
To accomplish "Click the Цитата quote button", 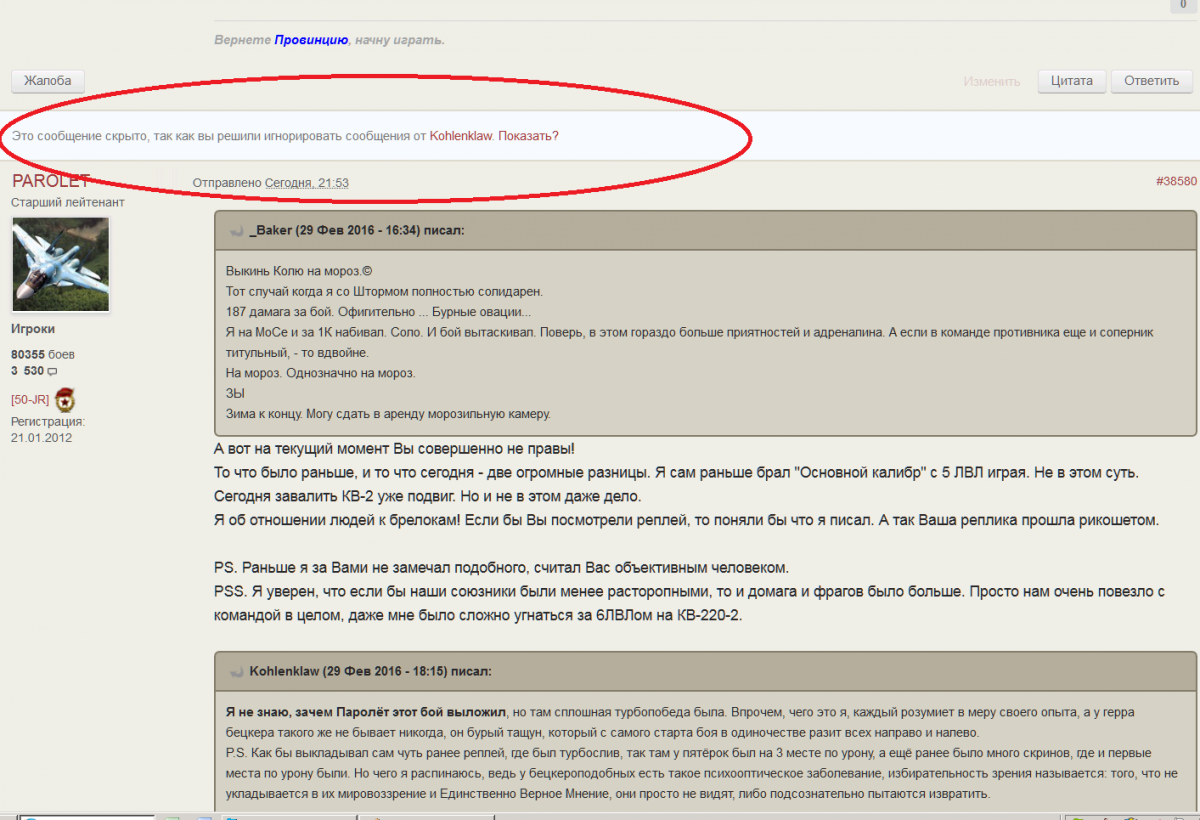I will pyautogui.click(x=1072, y=81).
